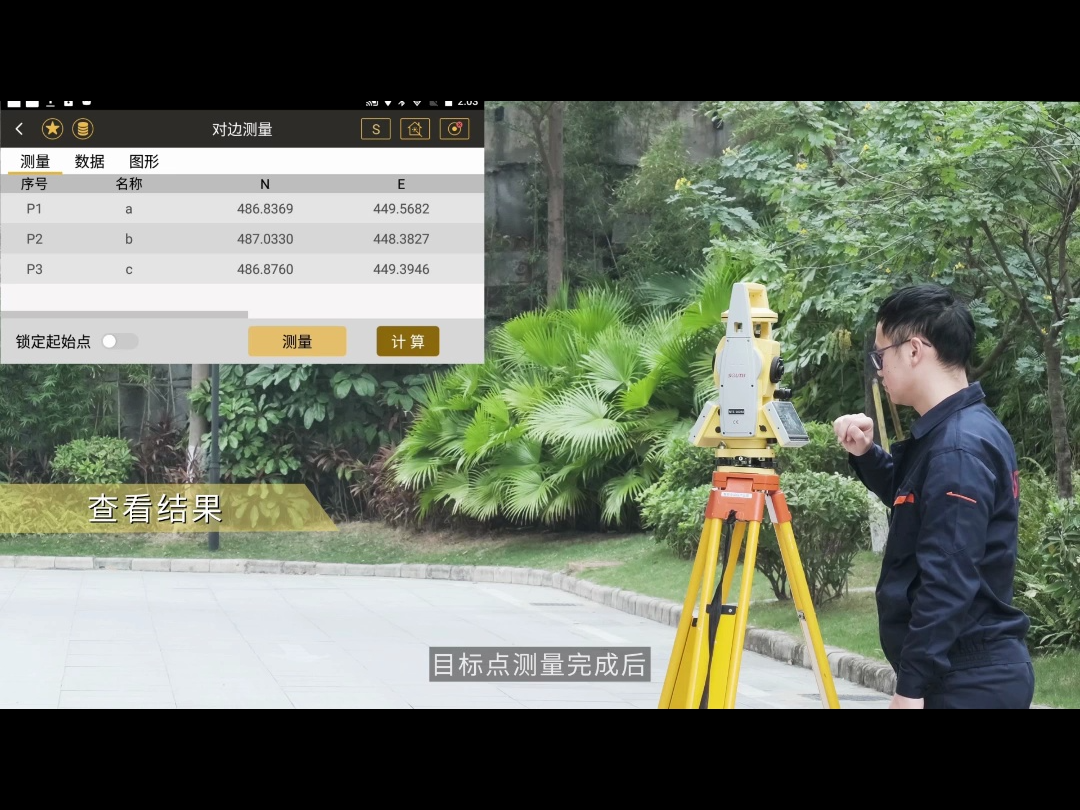Click the 测量 button
The height and width of the screenshot is (810, 1080).
[297, 341]
